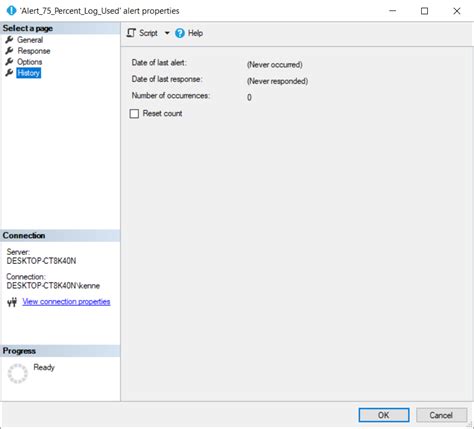The image size is (474, 429).
Task: Cancel the alert properties dialog
Action: pos(441,415)
